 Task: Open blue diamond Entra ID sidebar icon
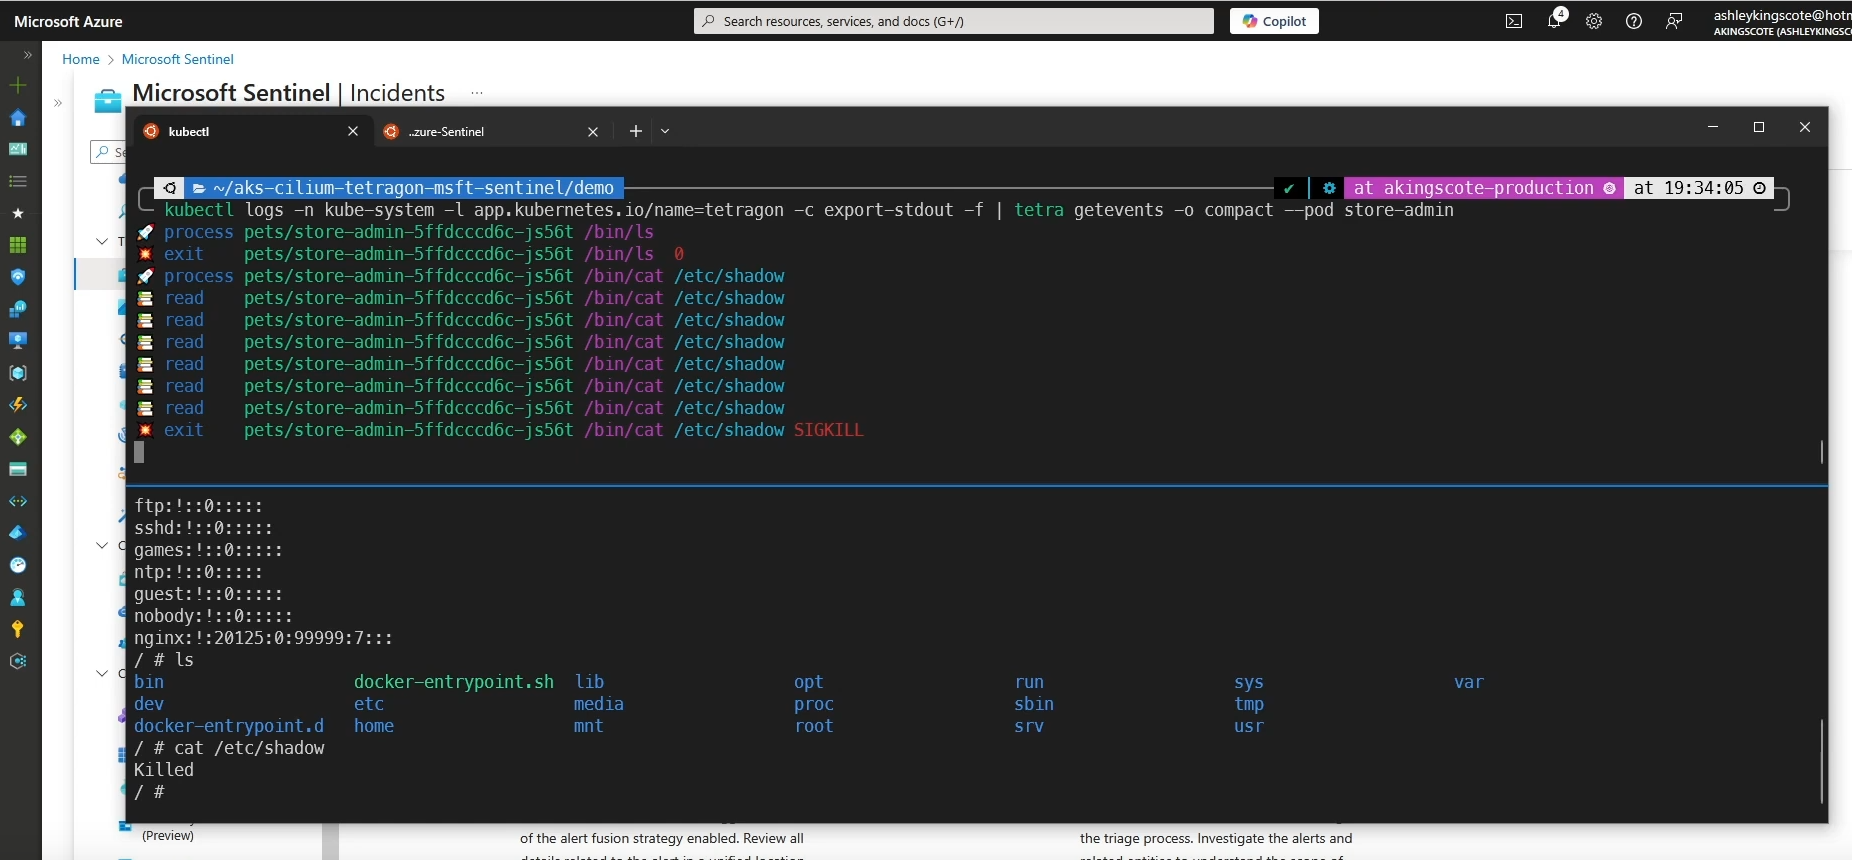coord(18,533)
